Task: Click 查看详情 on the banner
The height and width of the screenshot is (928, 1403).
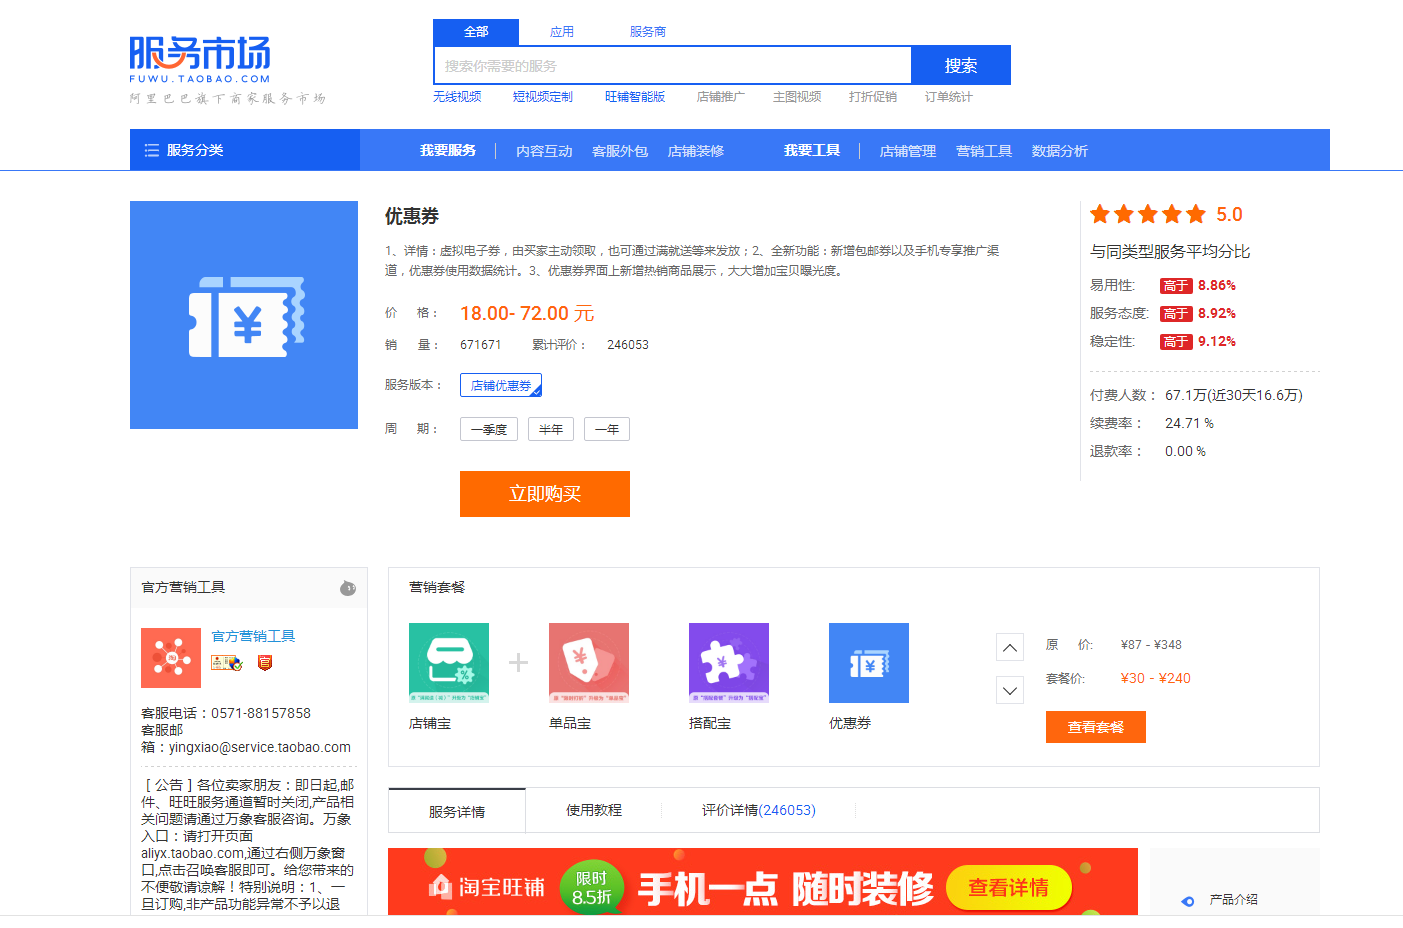Action: [x=1008, y=887]
